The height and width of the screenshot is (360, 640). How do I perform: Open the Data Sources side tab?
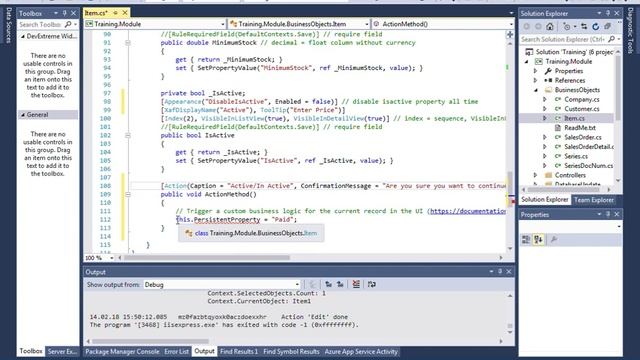(x=9, y=25)
